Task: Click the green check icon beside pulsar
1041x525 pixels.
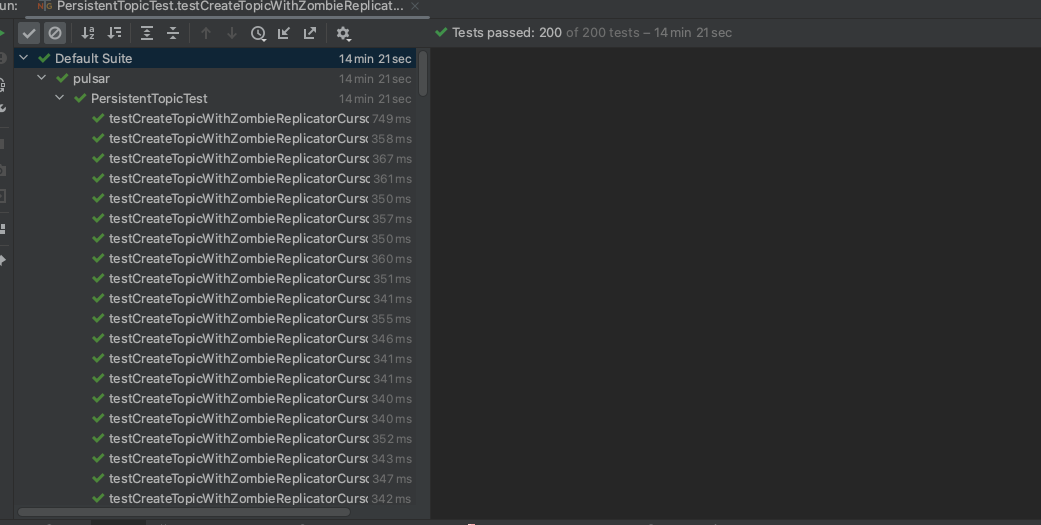Action: tap(62, 78)
